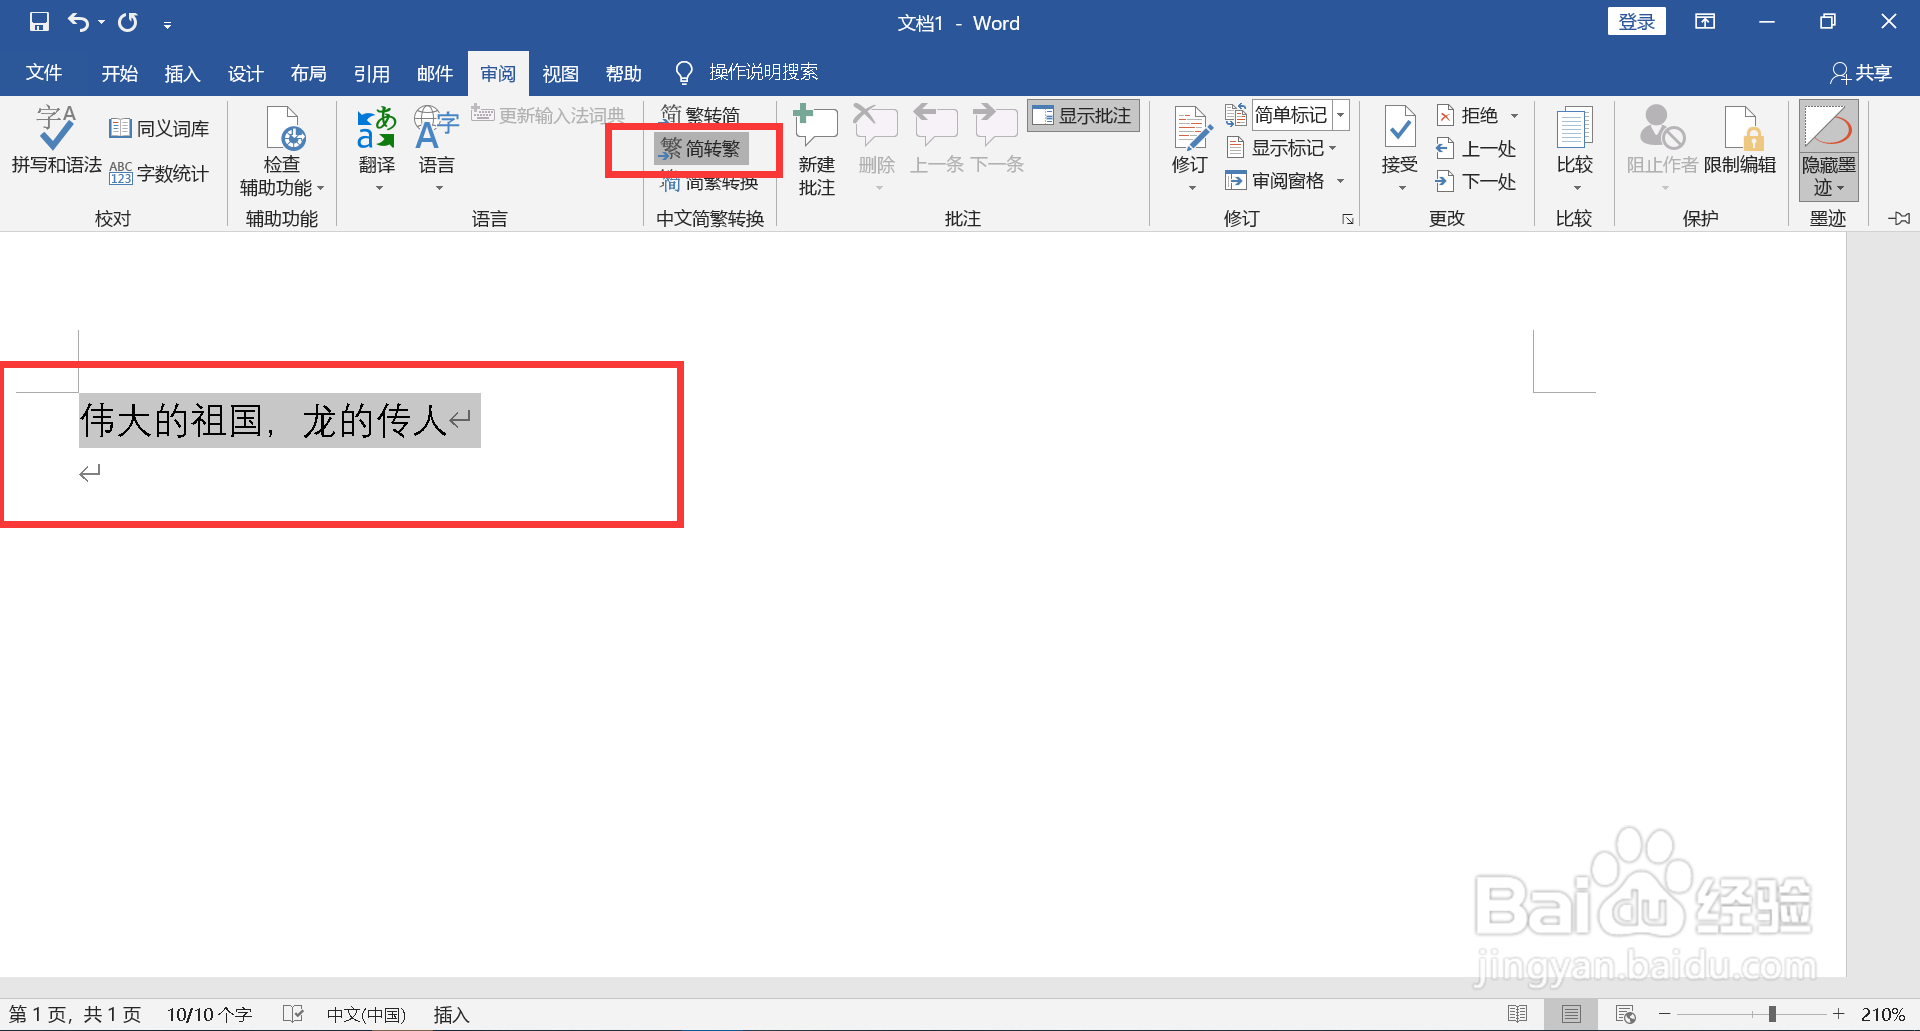
Task: Click in the text 伟大的祖国，龙的传人
Action: click(263, 420)
